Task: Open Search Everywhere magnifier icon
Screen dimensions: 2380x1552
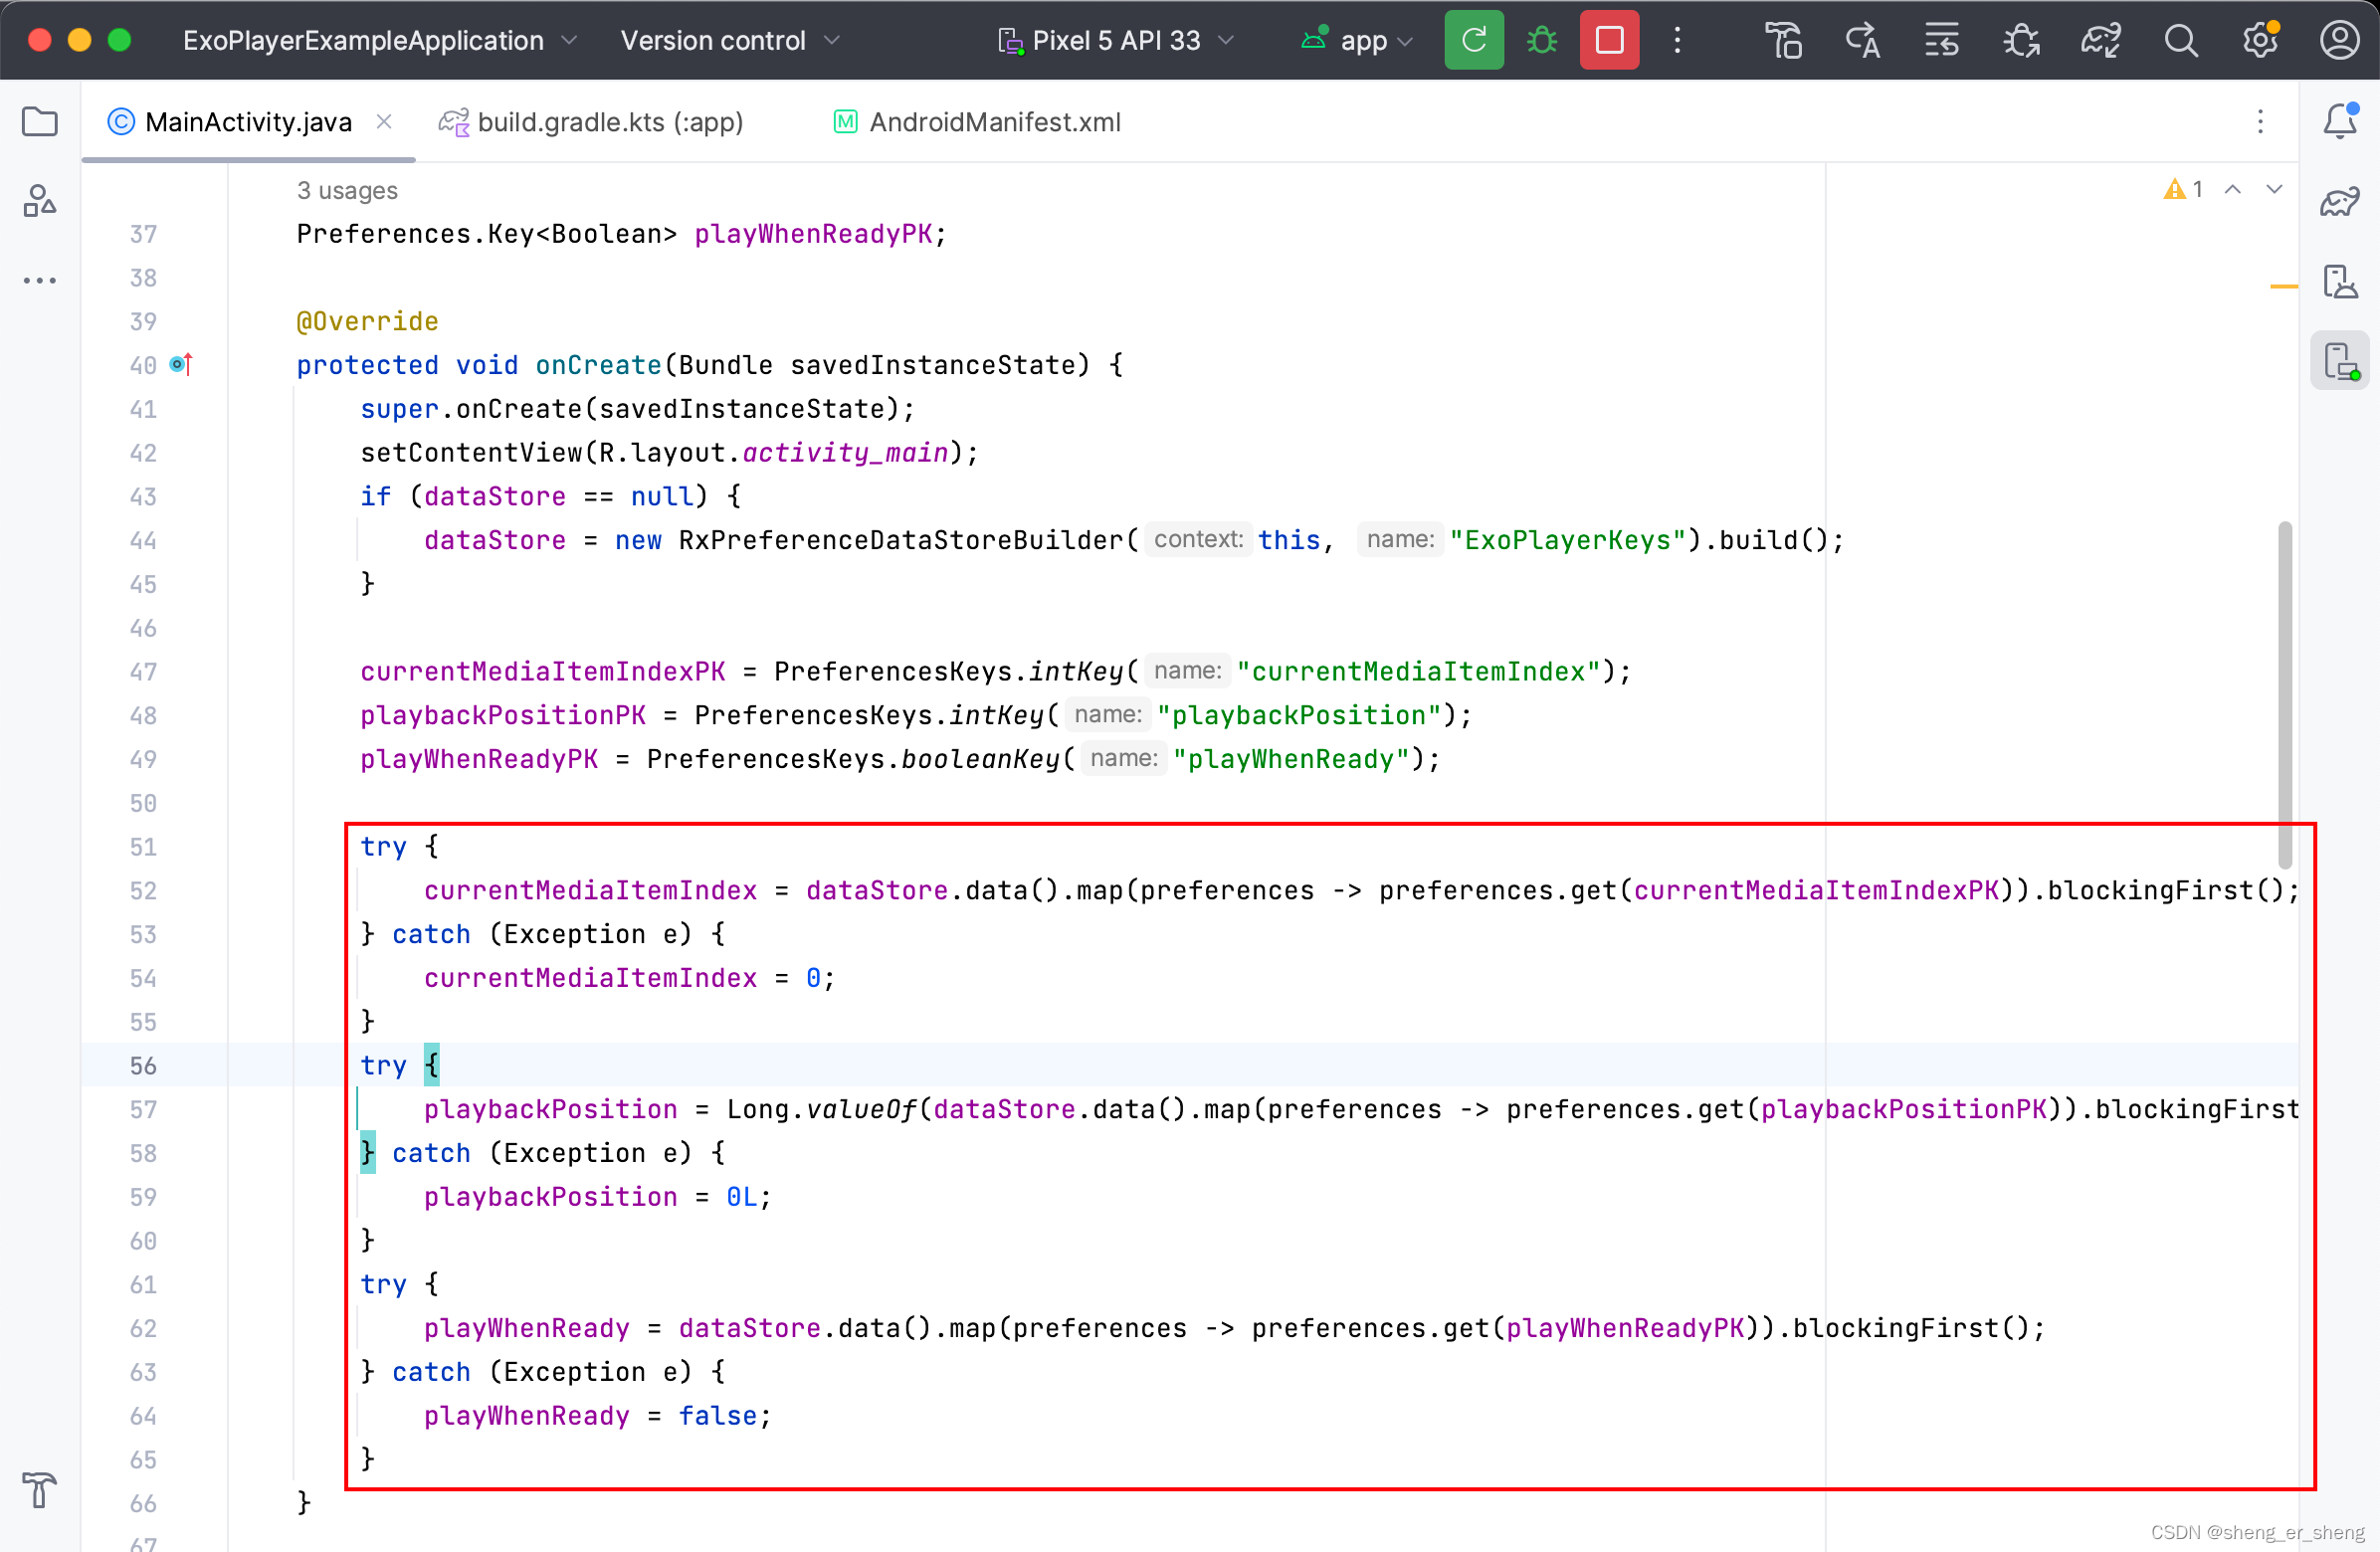Action: (2180, 40)
